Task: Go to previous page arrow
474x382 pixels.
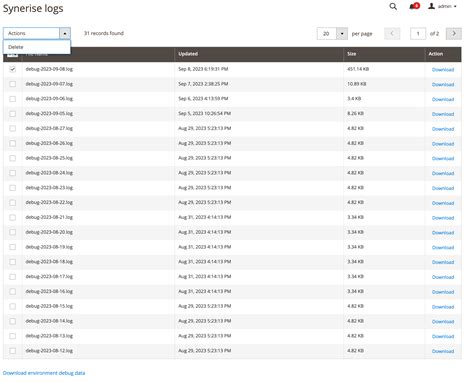Action: [392, 33]
